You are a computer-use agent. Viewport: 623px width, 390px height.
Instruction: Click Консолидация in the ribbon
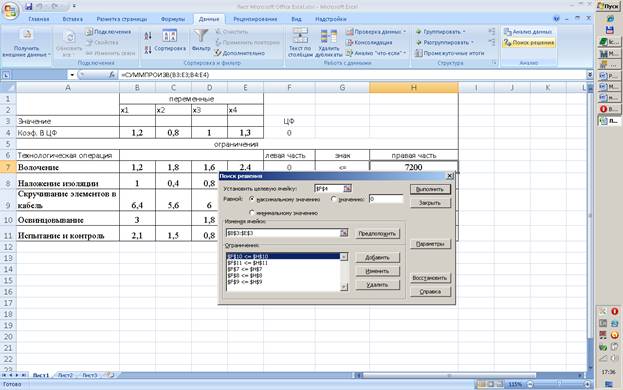click(369, 42)
